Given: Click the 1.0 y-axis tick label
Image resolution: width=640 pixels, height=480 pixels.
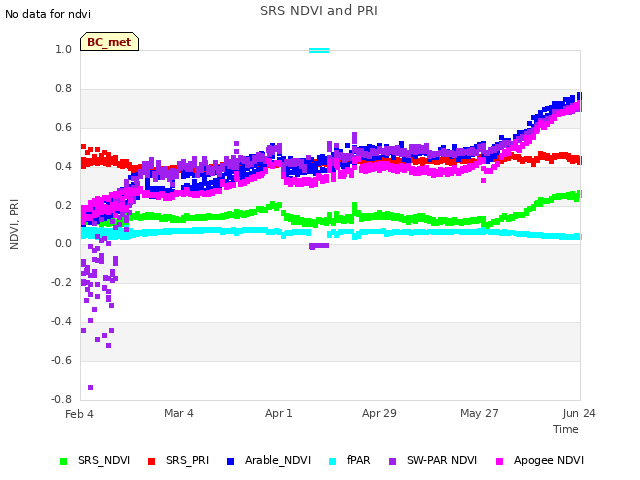Looking at the screenshot, I should point(63,50).
